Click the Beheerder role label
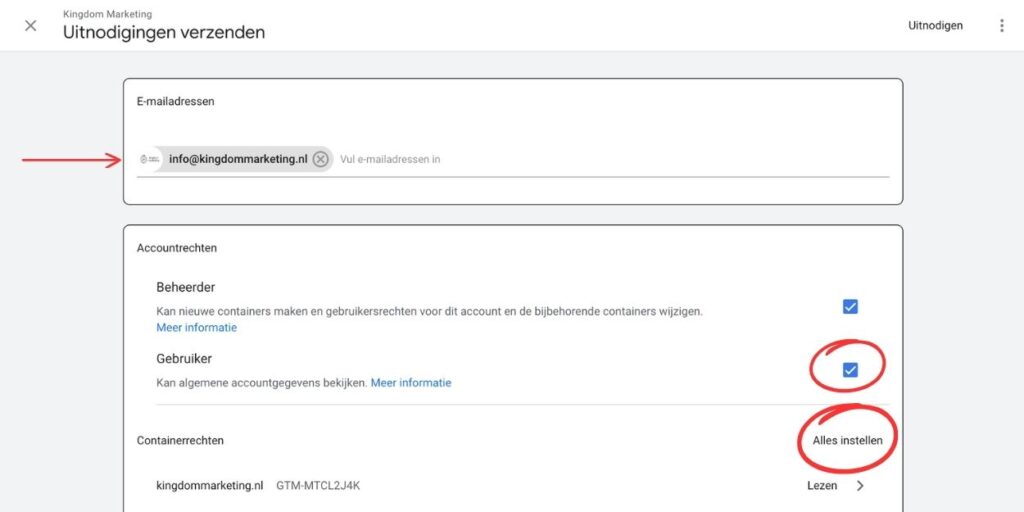This screenshot has height=512, width=1024. 186,287
